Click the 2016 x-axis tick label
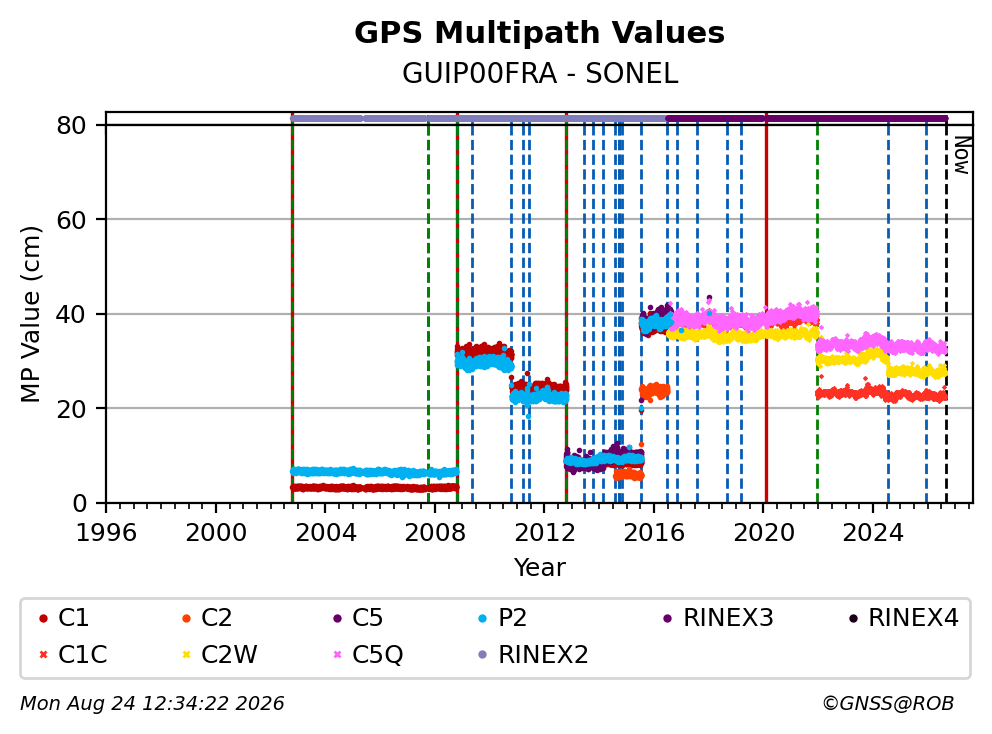This screenshot has height=734, width=992. 654,533
